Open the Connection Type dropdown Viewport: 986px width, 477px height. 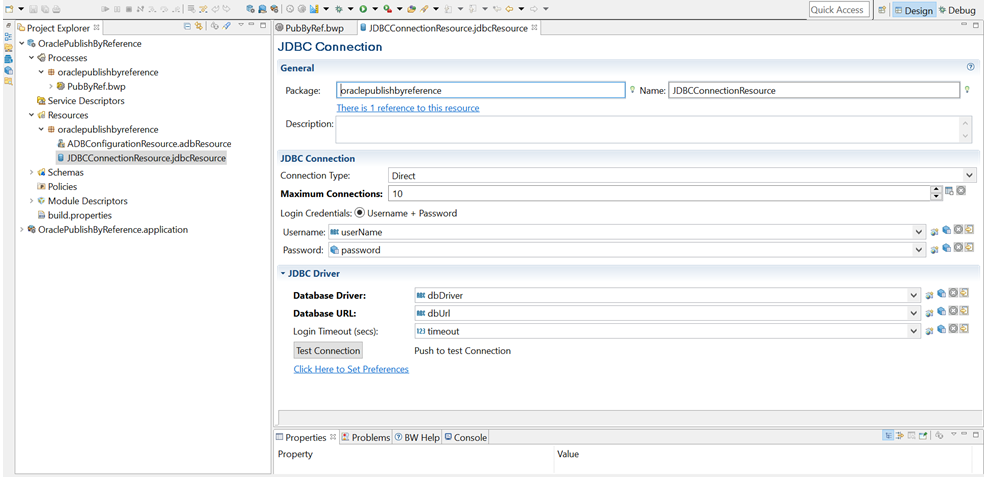[969, 176]
